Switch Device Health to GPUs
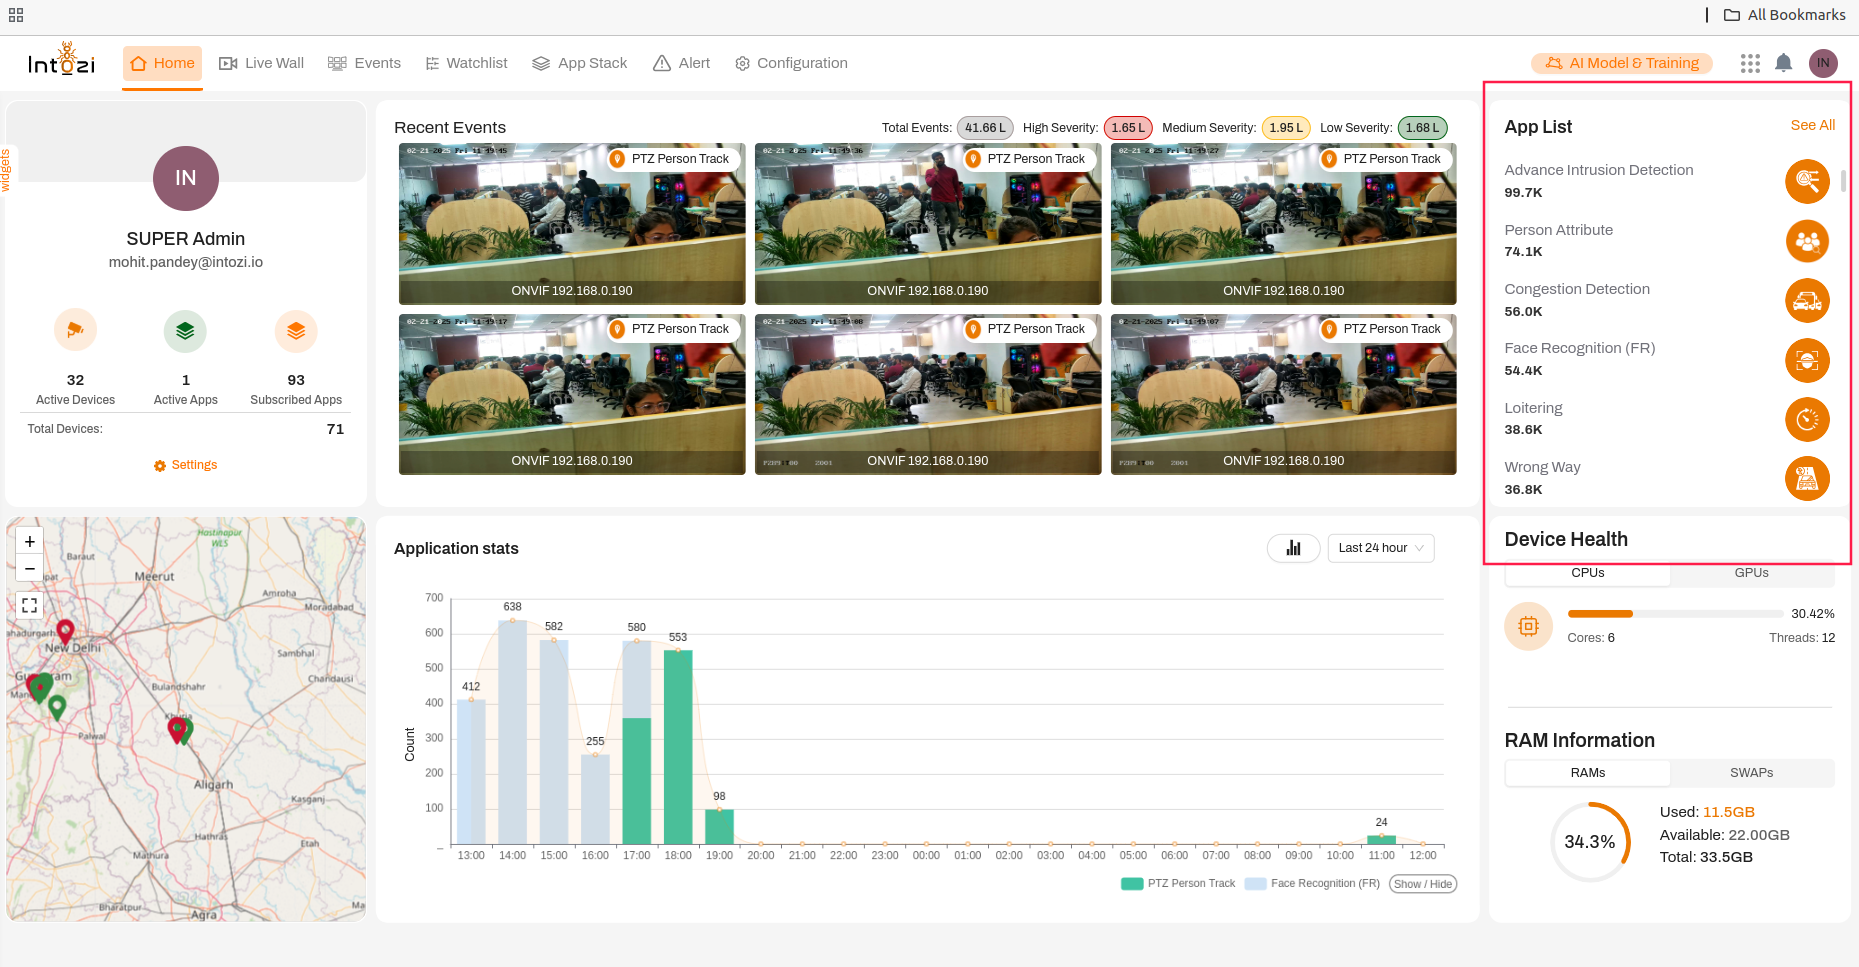Viewport: 1859px width, 967px height. point(1751,572)
